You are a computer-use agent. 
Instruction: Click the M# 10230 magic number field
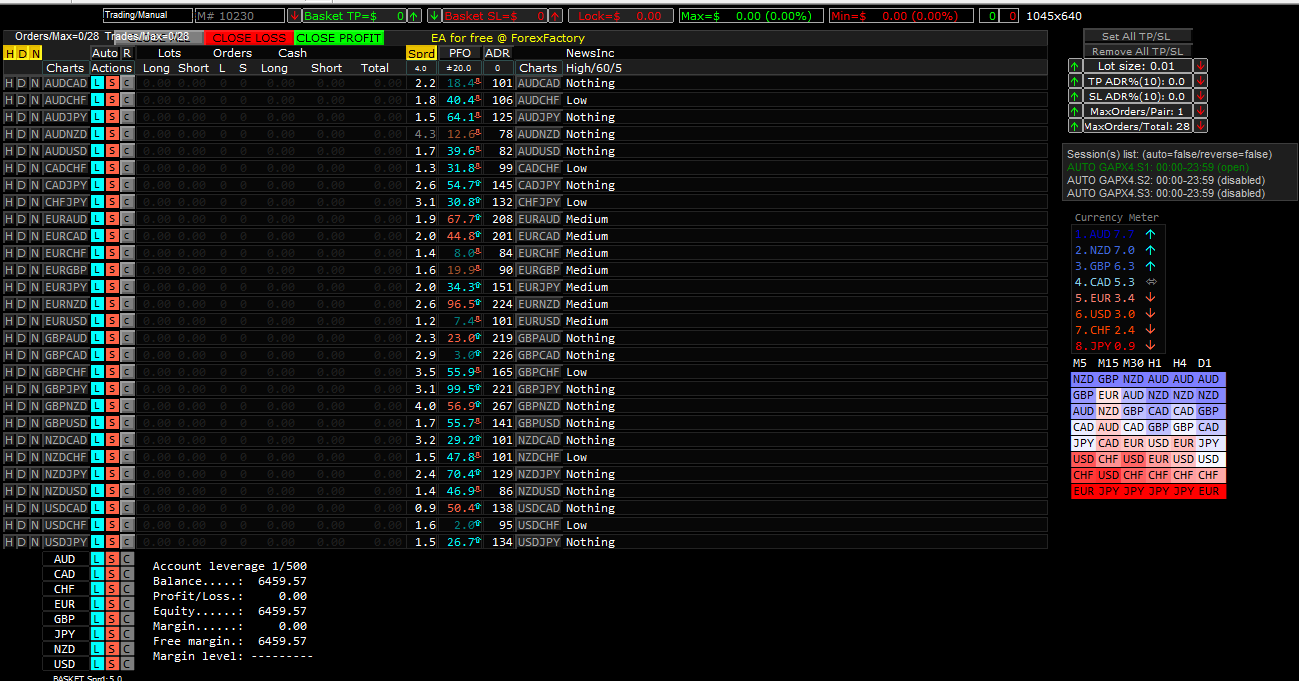(240, 16)
